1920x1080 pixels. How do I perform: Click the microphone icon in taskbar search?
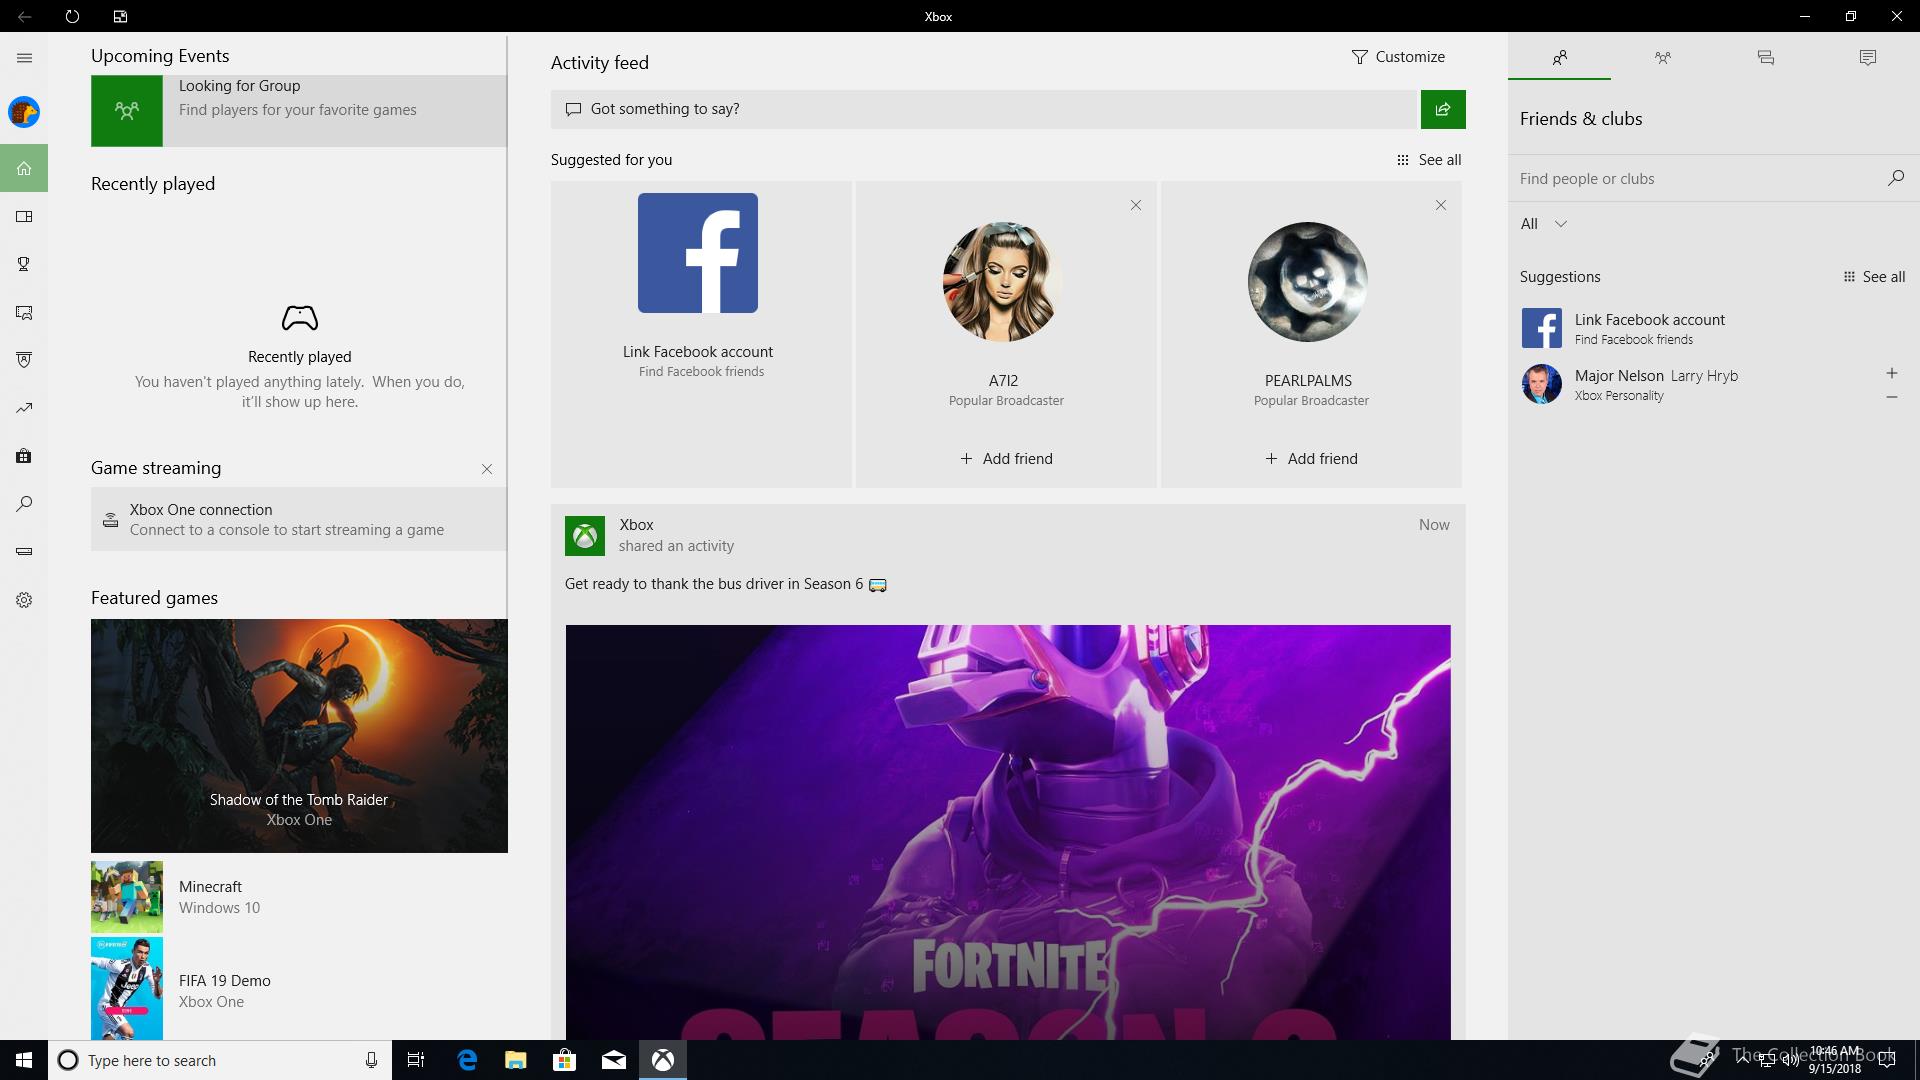click(371, 1060)
